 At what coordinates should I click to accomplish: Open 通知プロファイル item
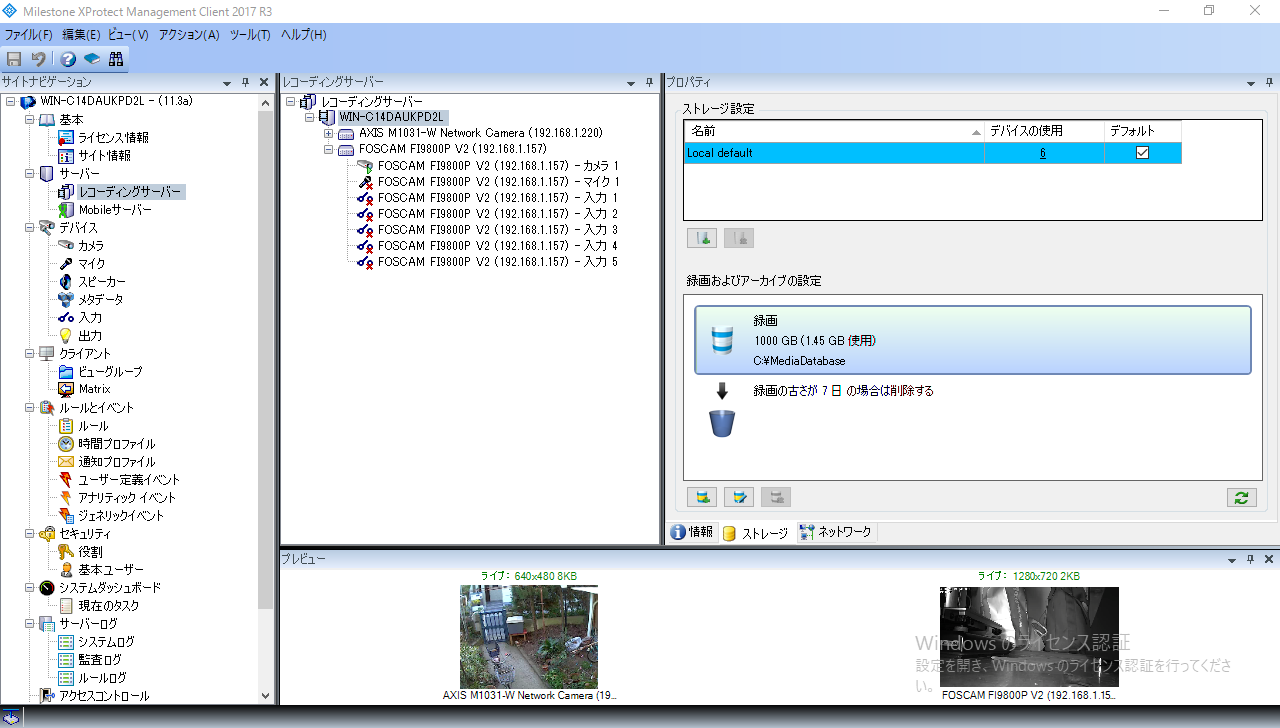pos(117,462)
